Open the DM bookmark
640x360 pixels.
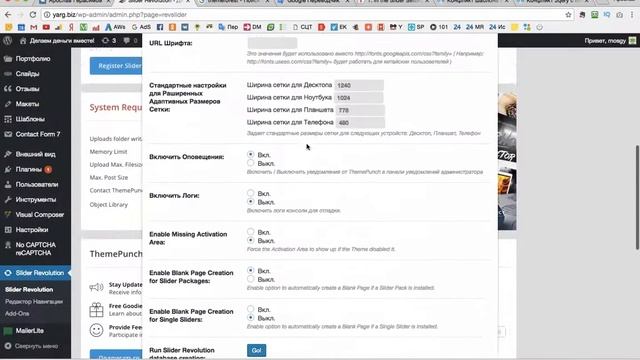[x=252, y=27]
